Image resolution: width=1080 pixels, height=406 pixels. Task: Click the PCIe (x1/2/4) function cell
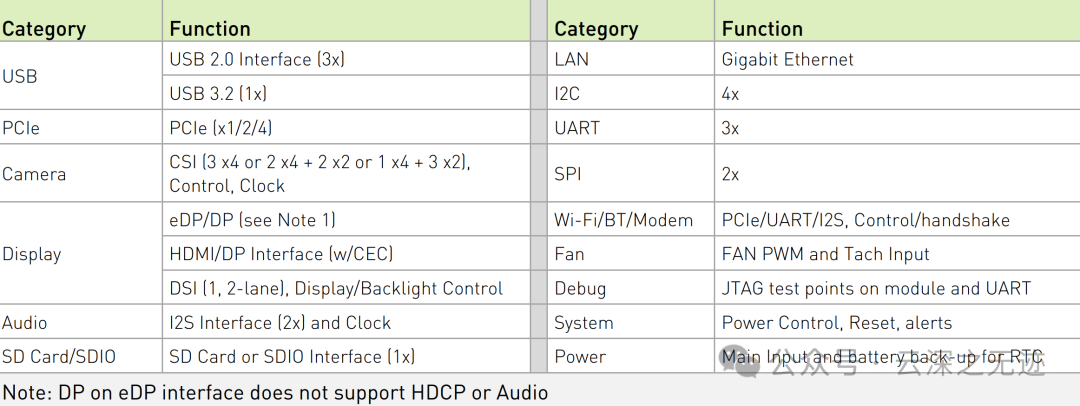(x=221, y=128)
